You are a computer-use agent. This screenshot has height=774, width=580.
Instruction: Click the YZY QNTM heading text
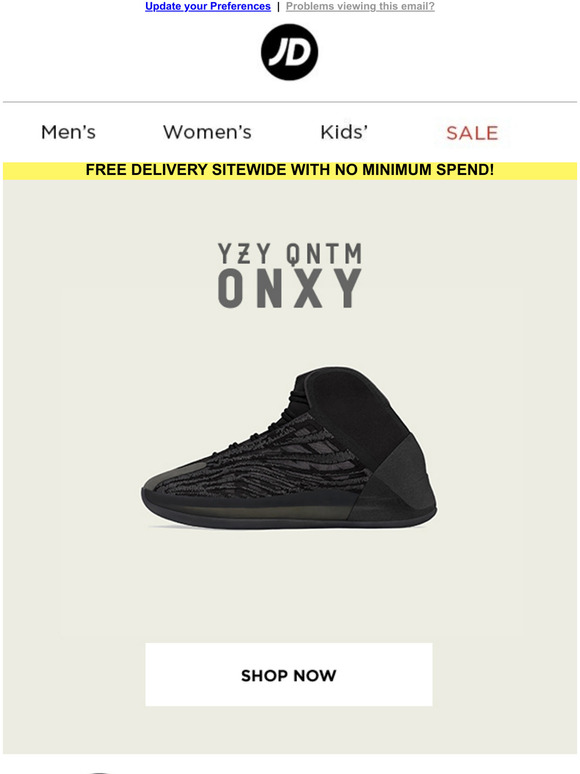pyautogui.click(x=290, y=254)
